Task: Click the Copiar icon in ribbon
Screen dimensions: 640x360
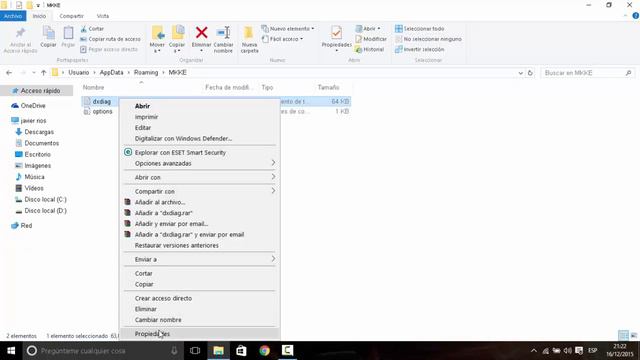Action: click(49, 33)
